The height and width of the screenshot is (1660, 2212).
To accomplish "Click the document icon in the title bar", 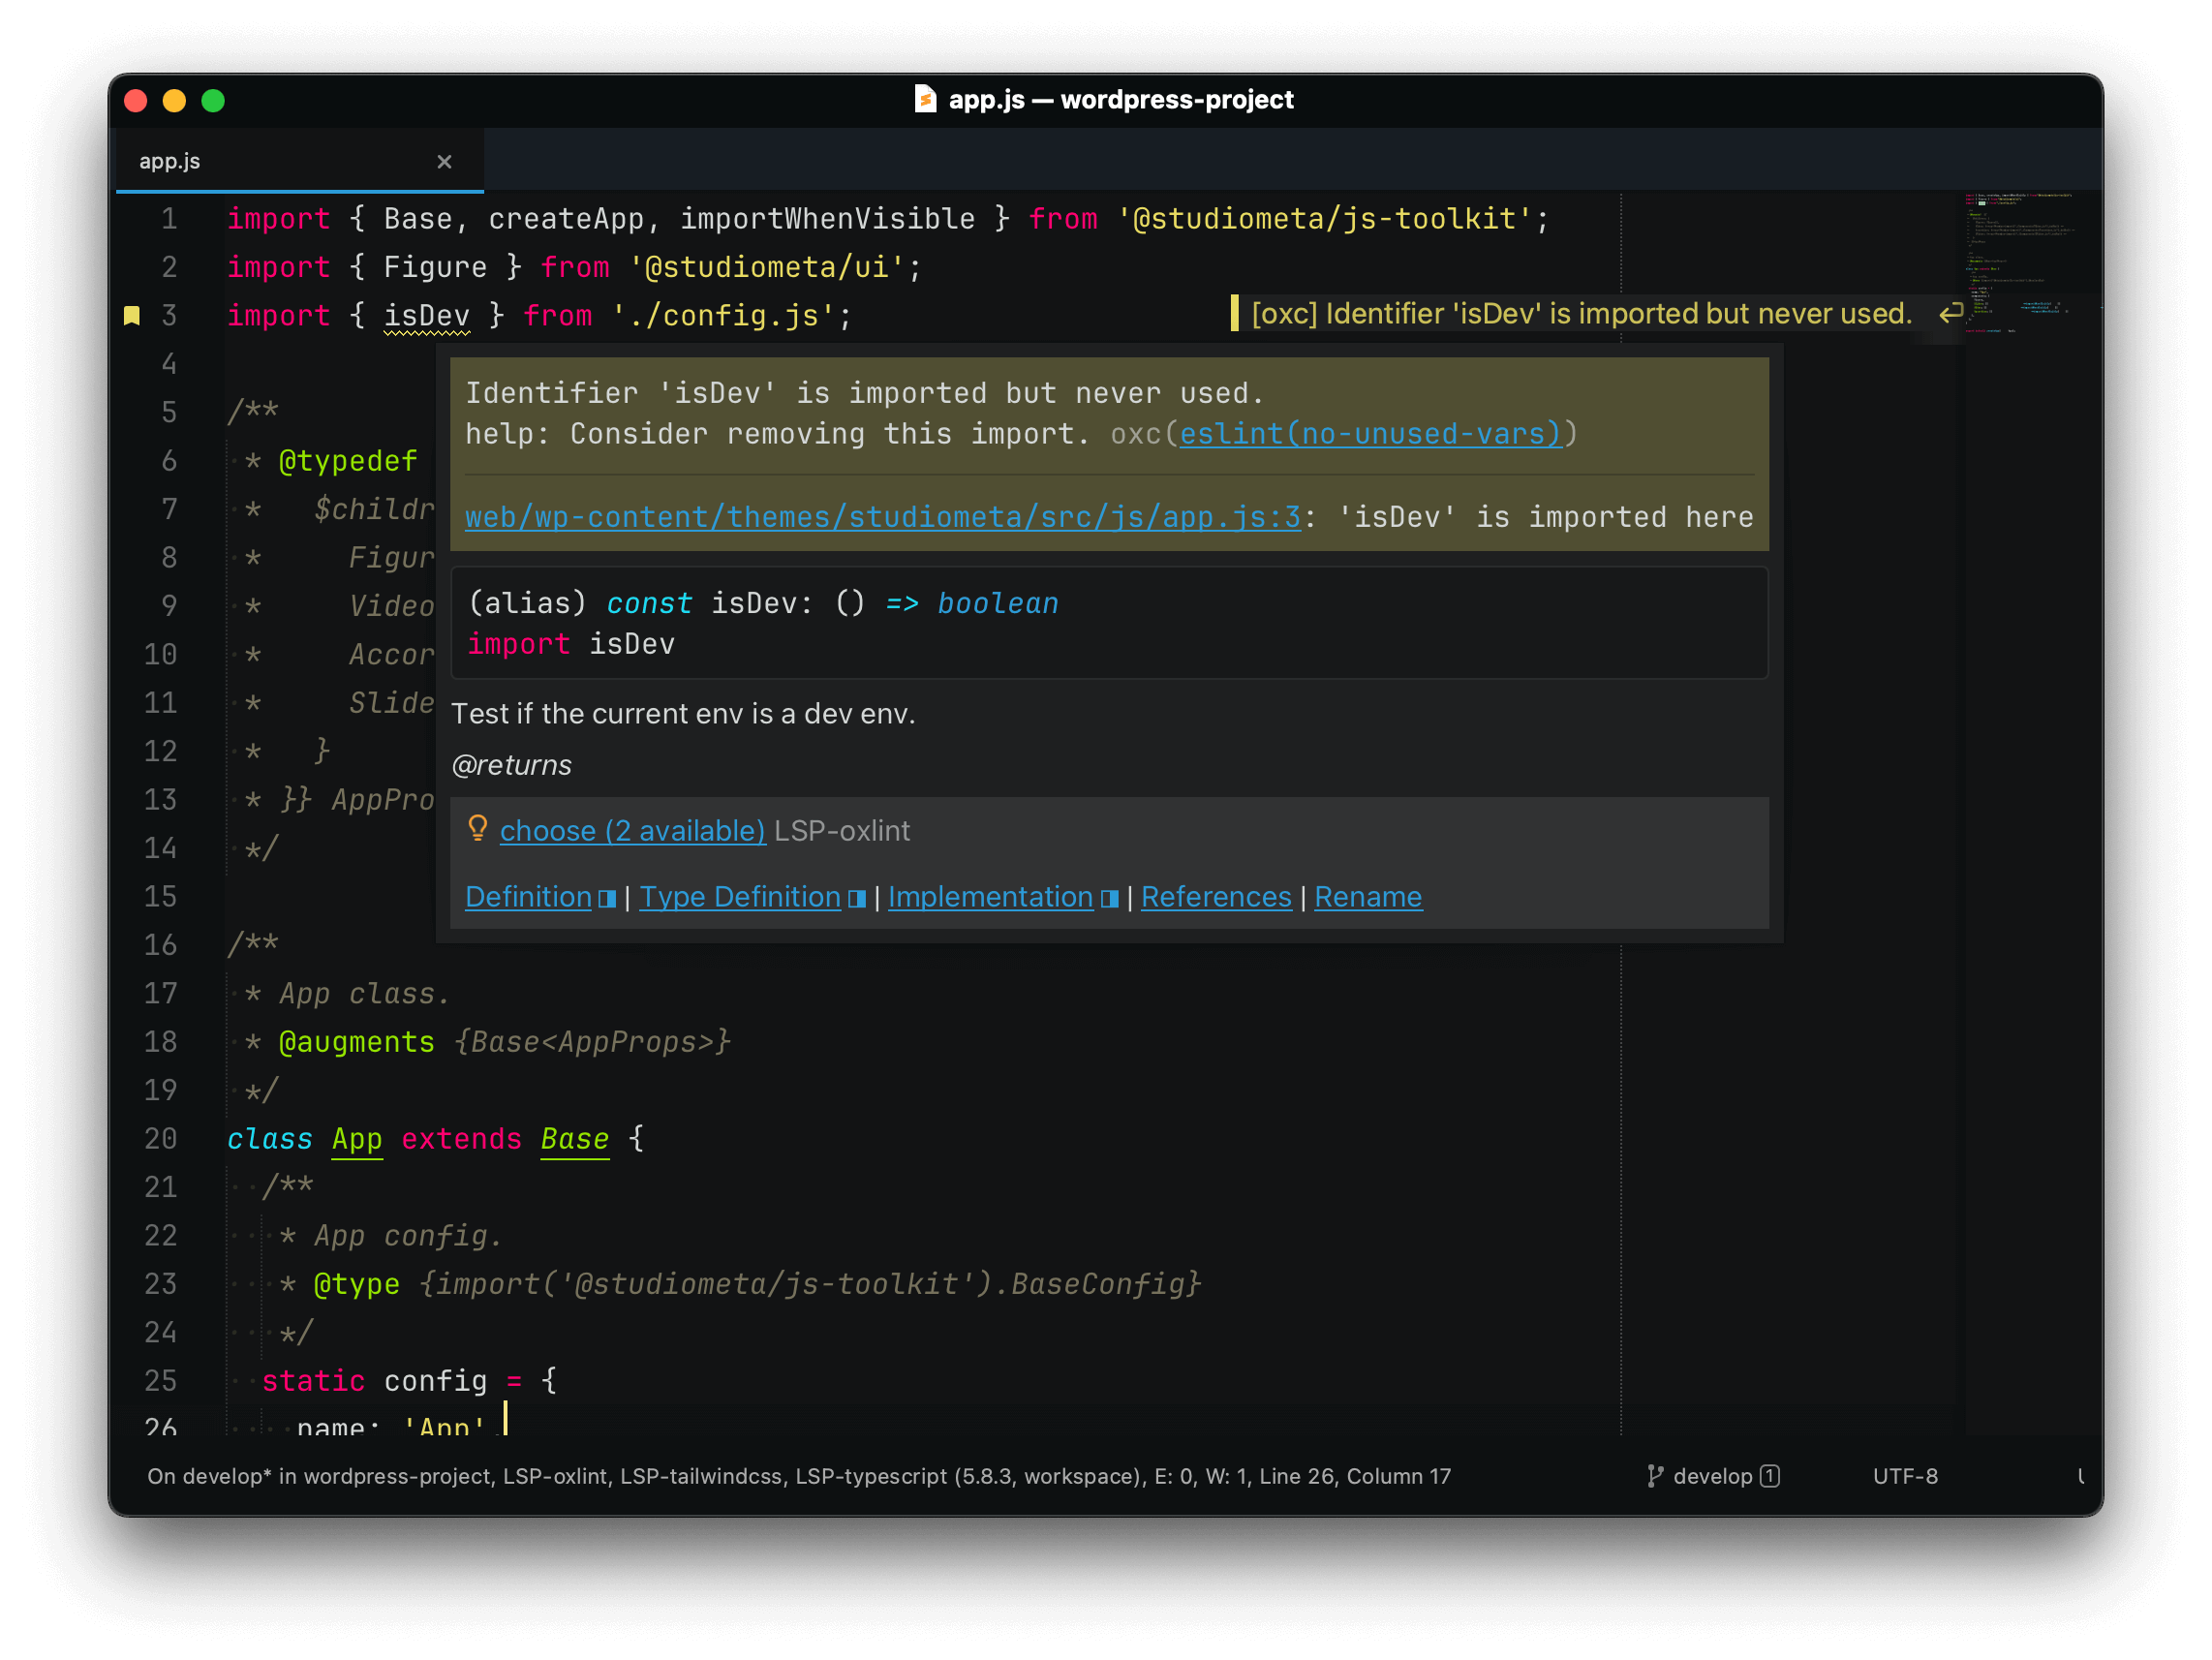I will click(925, 99).
